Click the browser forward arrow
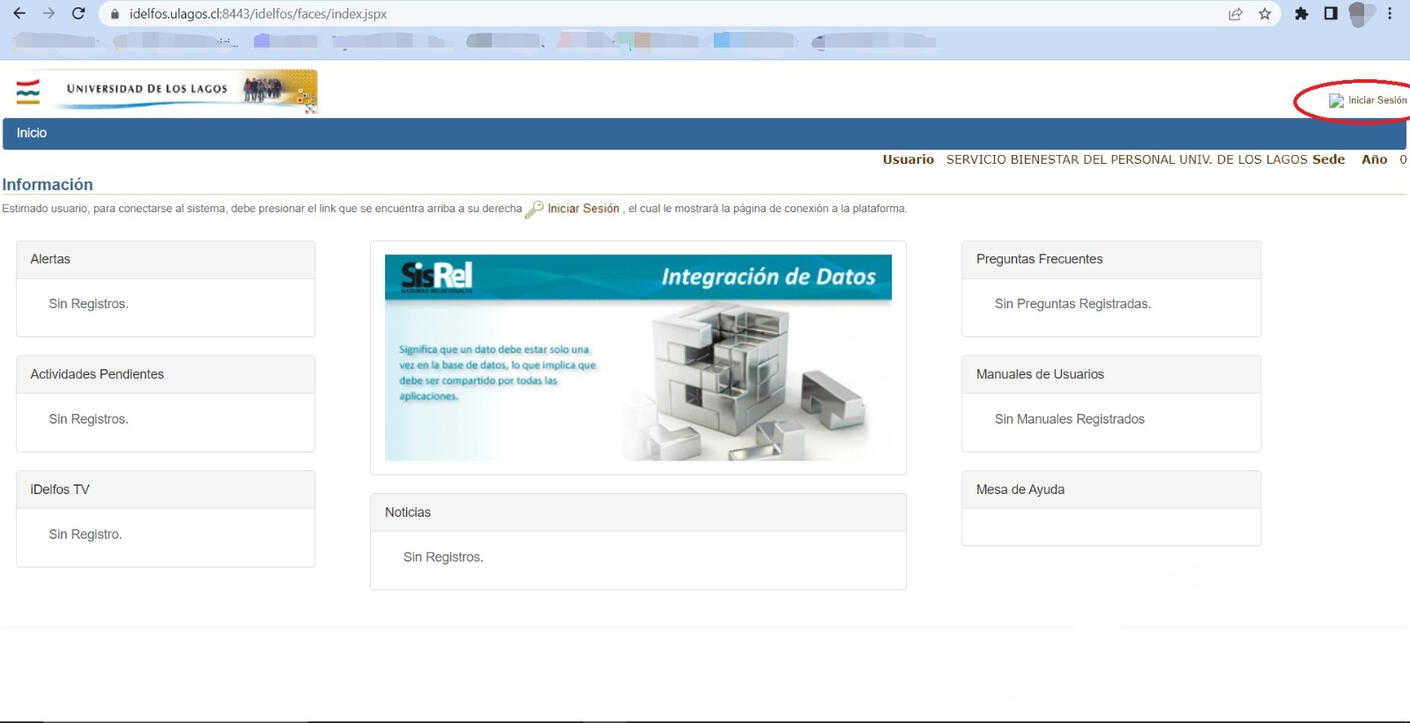1410x723 pixels. tap(48, 14)
